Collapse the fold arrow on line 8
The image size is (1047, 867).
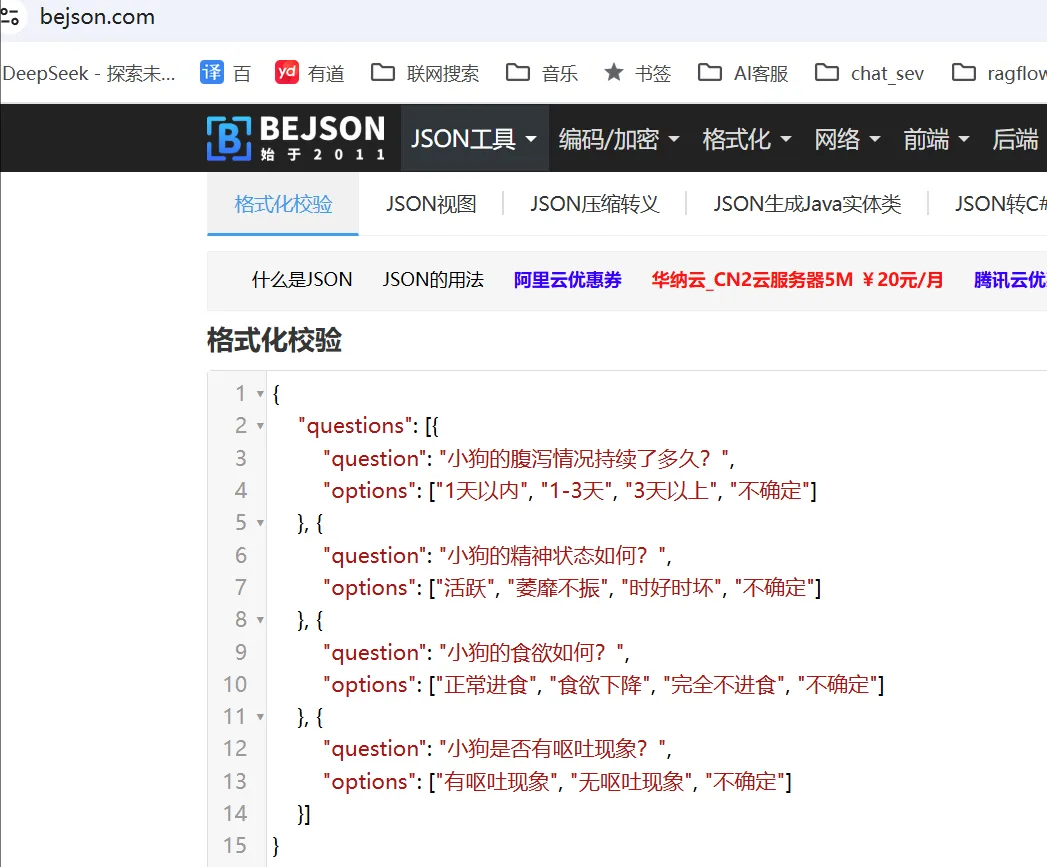point(260,620)
